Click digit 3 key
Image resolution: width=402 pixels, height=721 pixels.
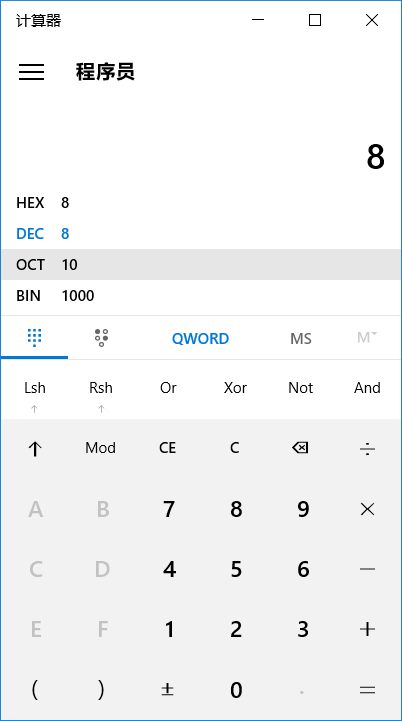[x=302, y=629]
